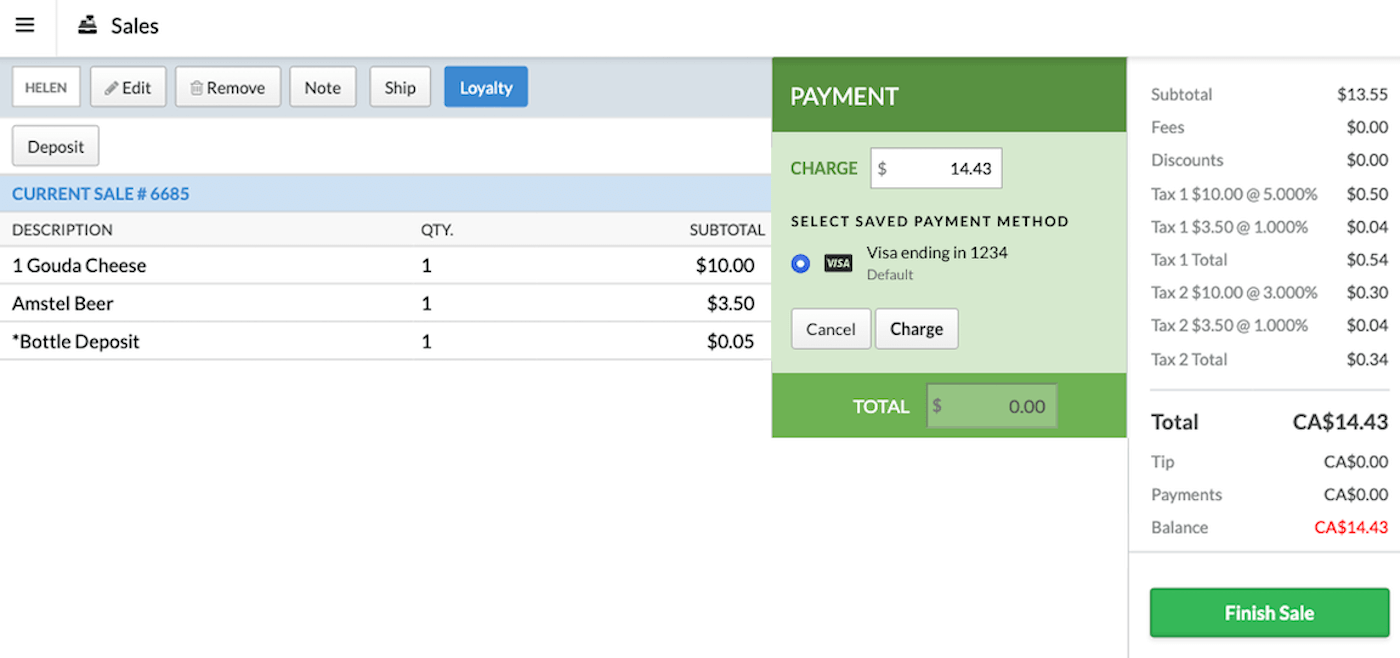Open the hamburger navigation menu

tap(25, 25)
